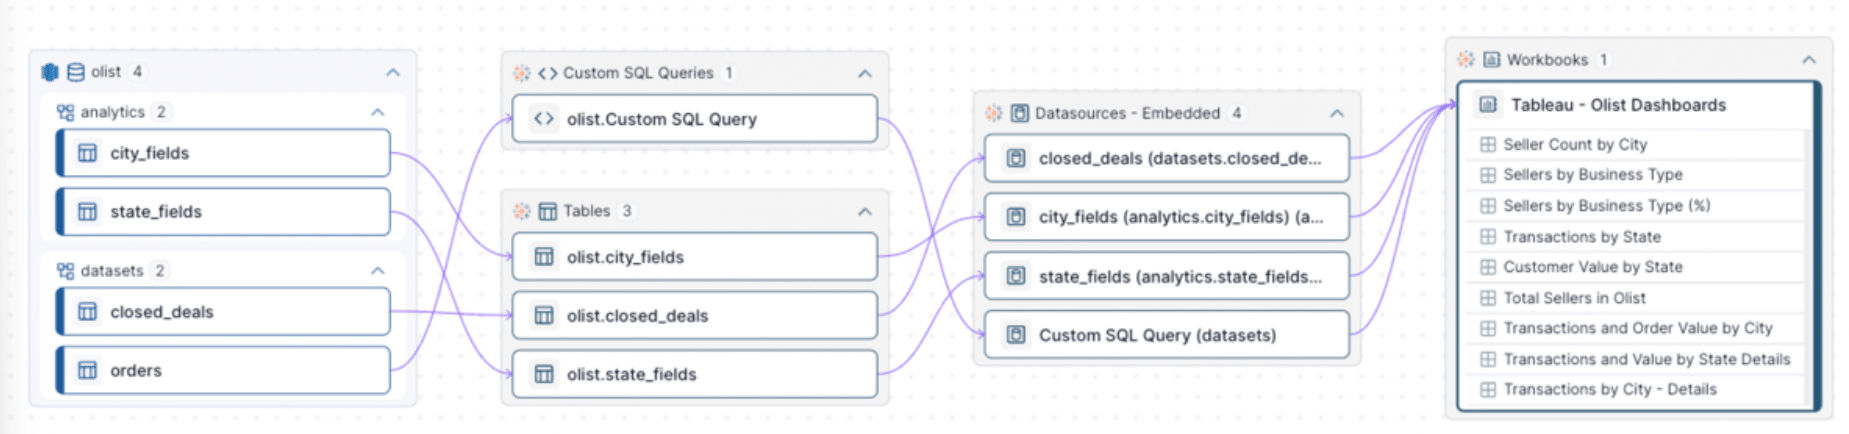The height and width of the screenshot is (434, 1849).
Task: Click the Custom SQL Query (datasets) icon
Action: (x=1016, y=335)
